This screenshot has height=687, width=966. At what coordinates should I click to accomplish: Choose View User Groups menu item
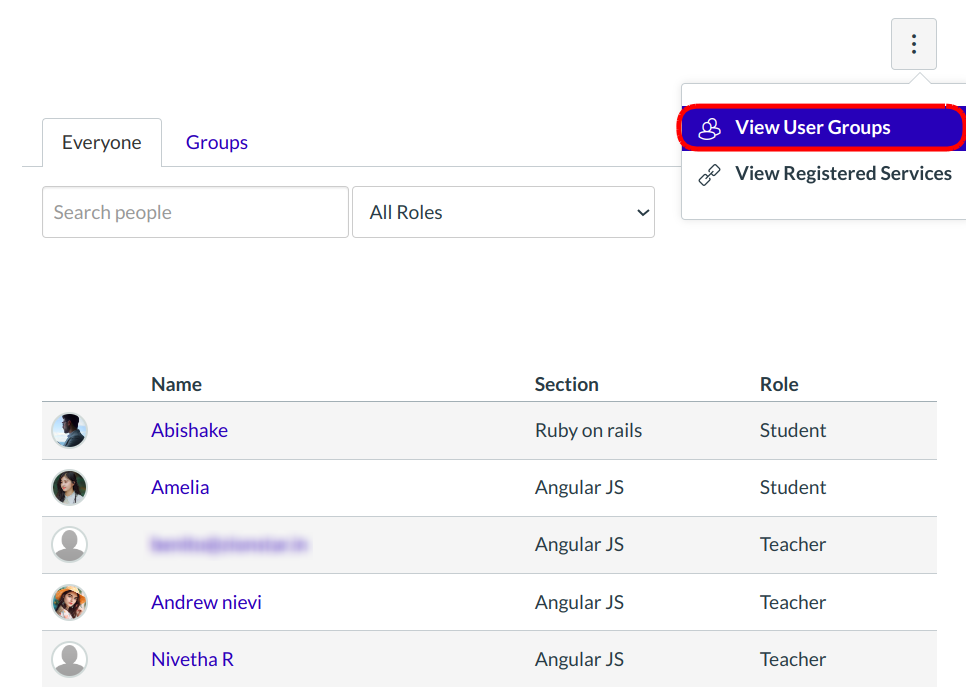[812, 128]
